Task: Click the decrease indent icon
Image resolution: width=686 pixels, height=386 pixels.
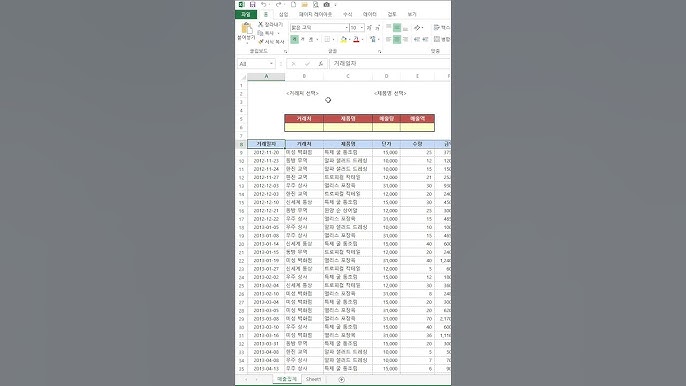Action: click(416, 39)
